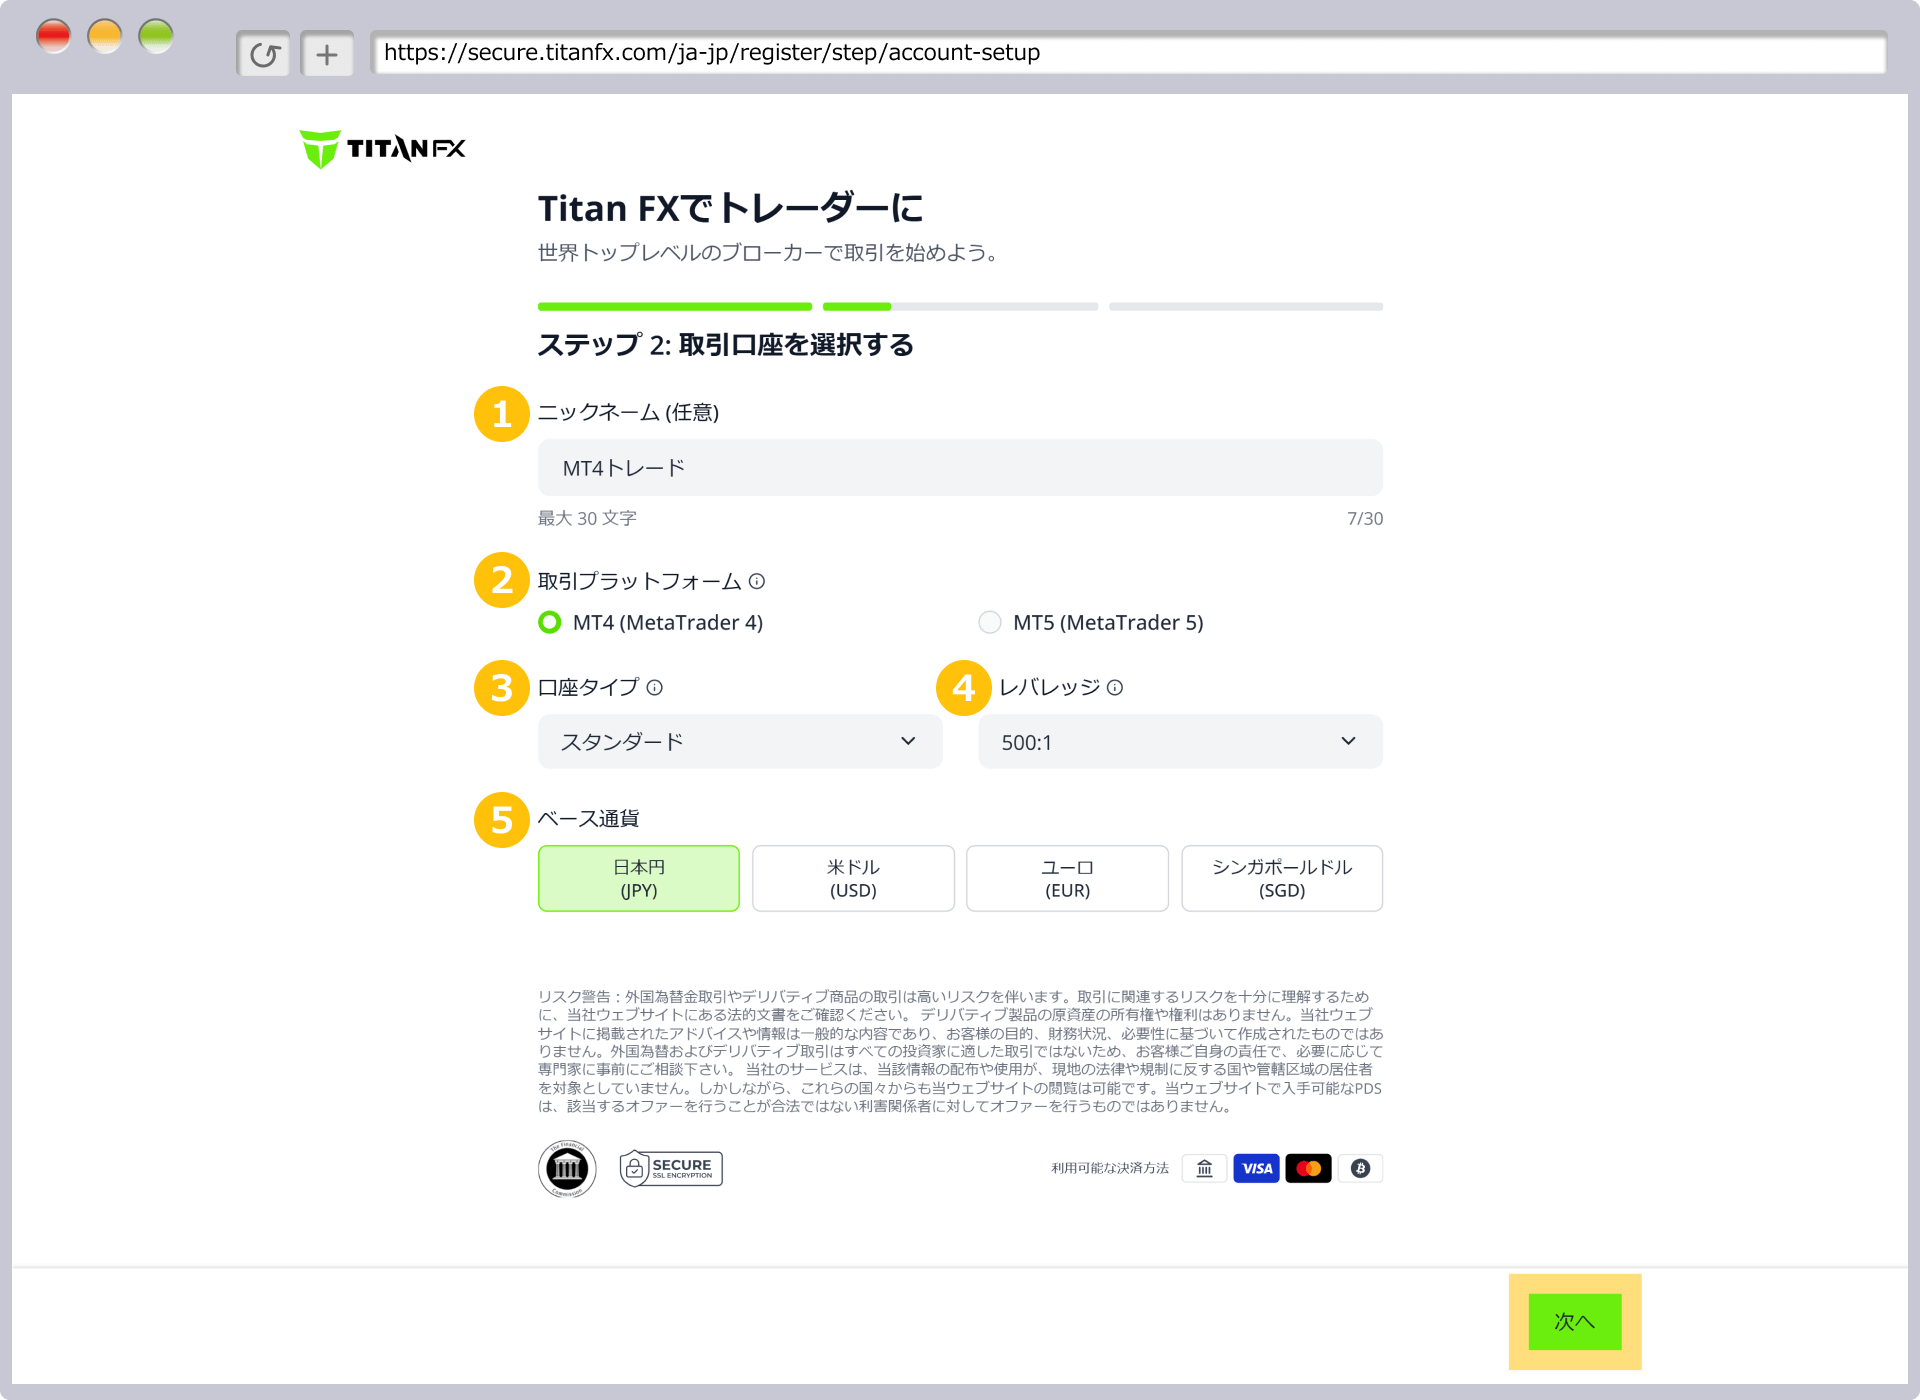The image size is (1920, 1400).
Task: Choose 米ドル (USD) base currency
Action: 853,878
